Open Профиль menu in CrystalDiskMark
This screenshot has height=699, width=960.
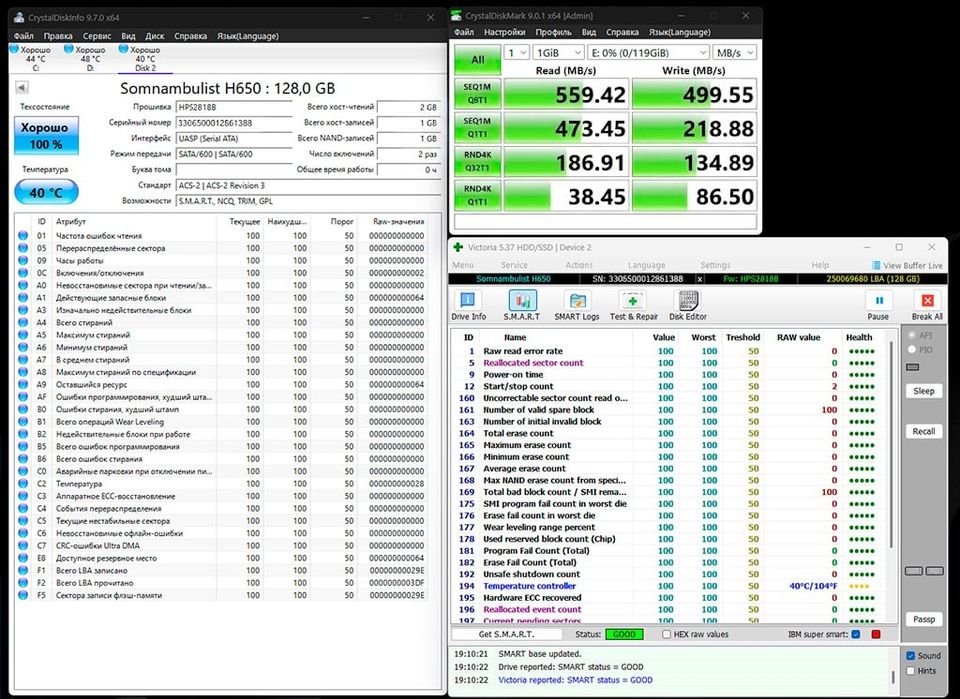tap(553, 32)
